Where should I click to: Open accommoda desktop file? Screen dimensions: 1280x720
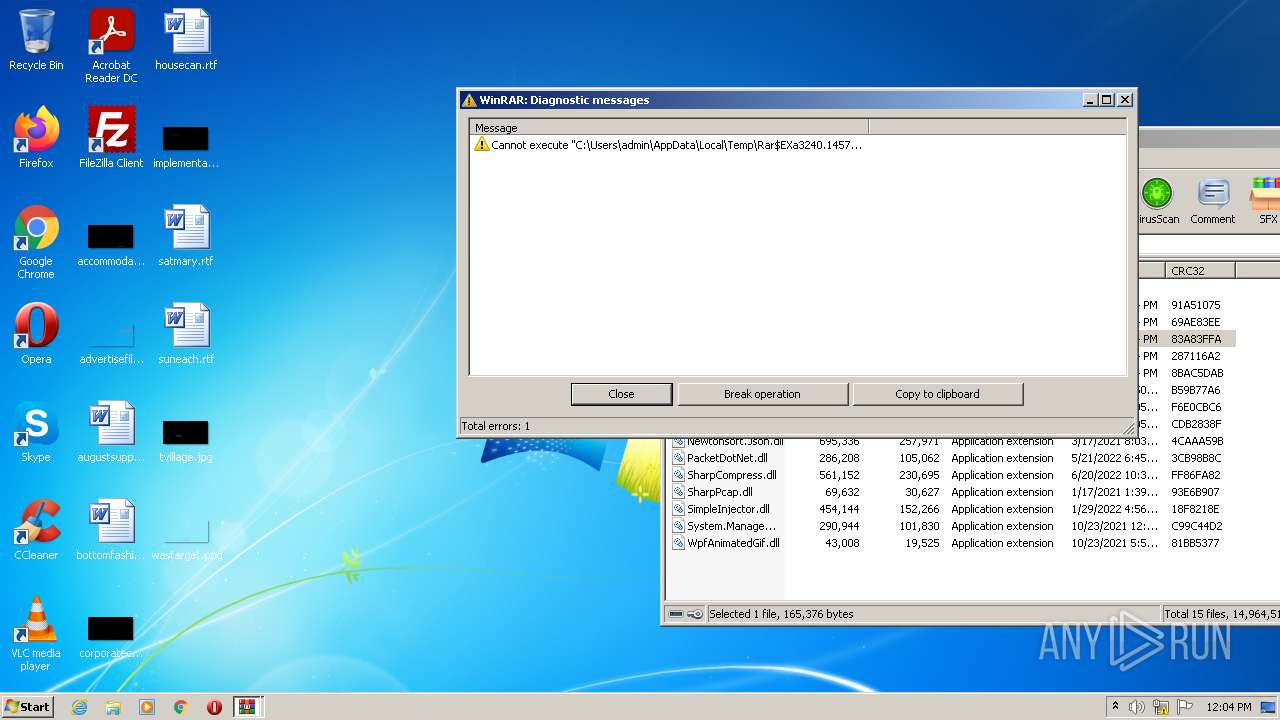click(111, 243)
